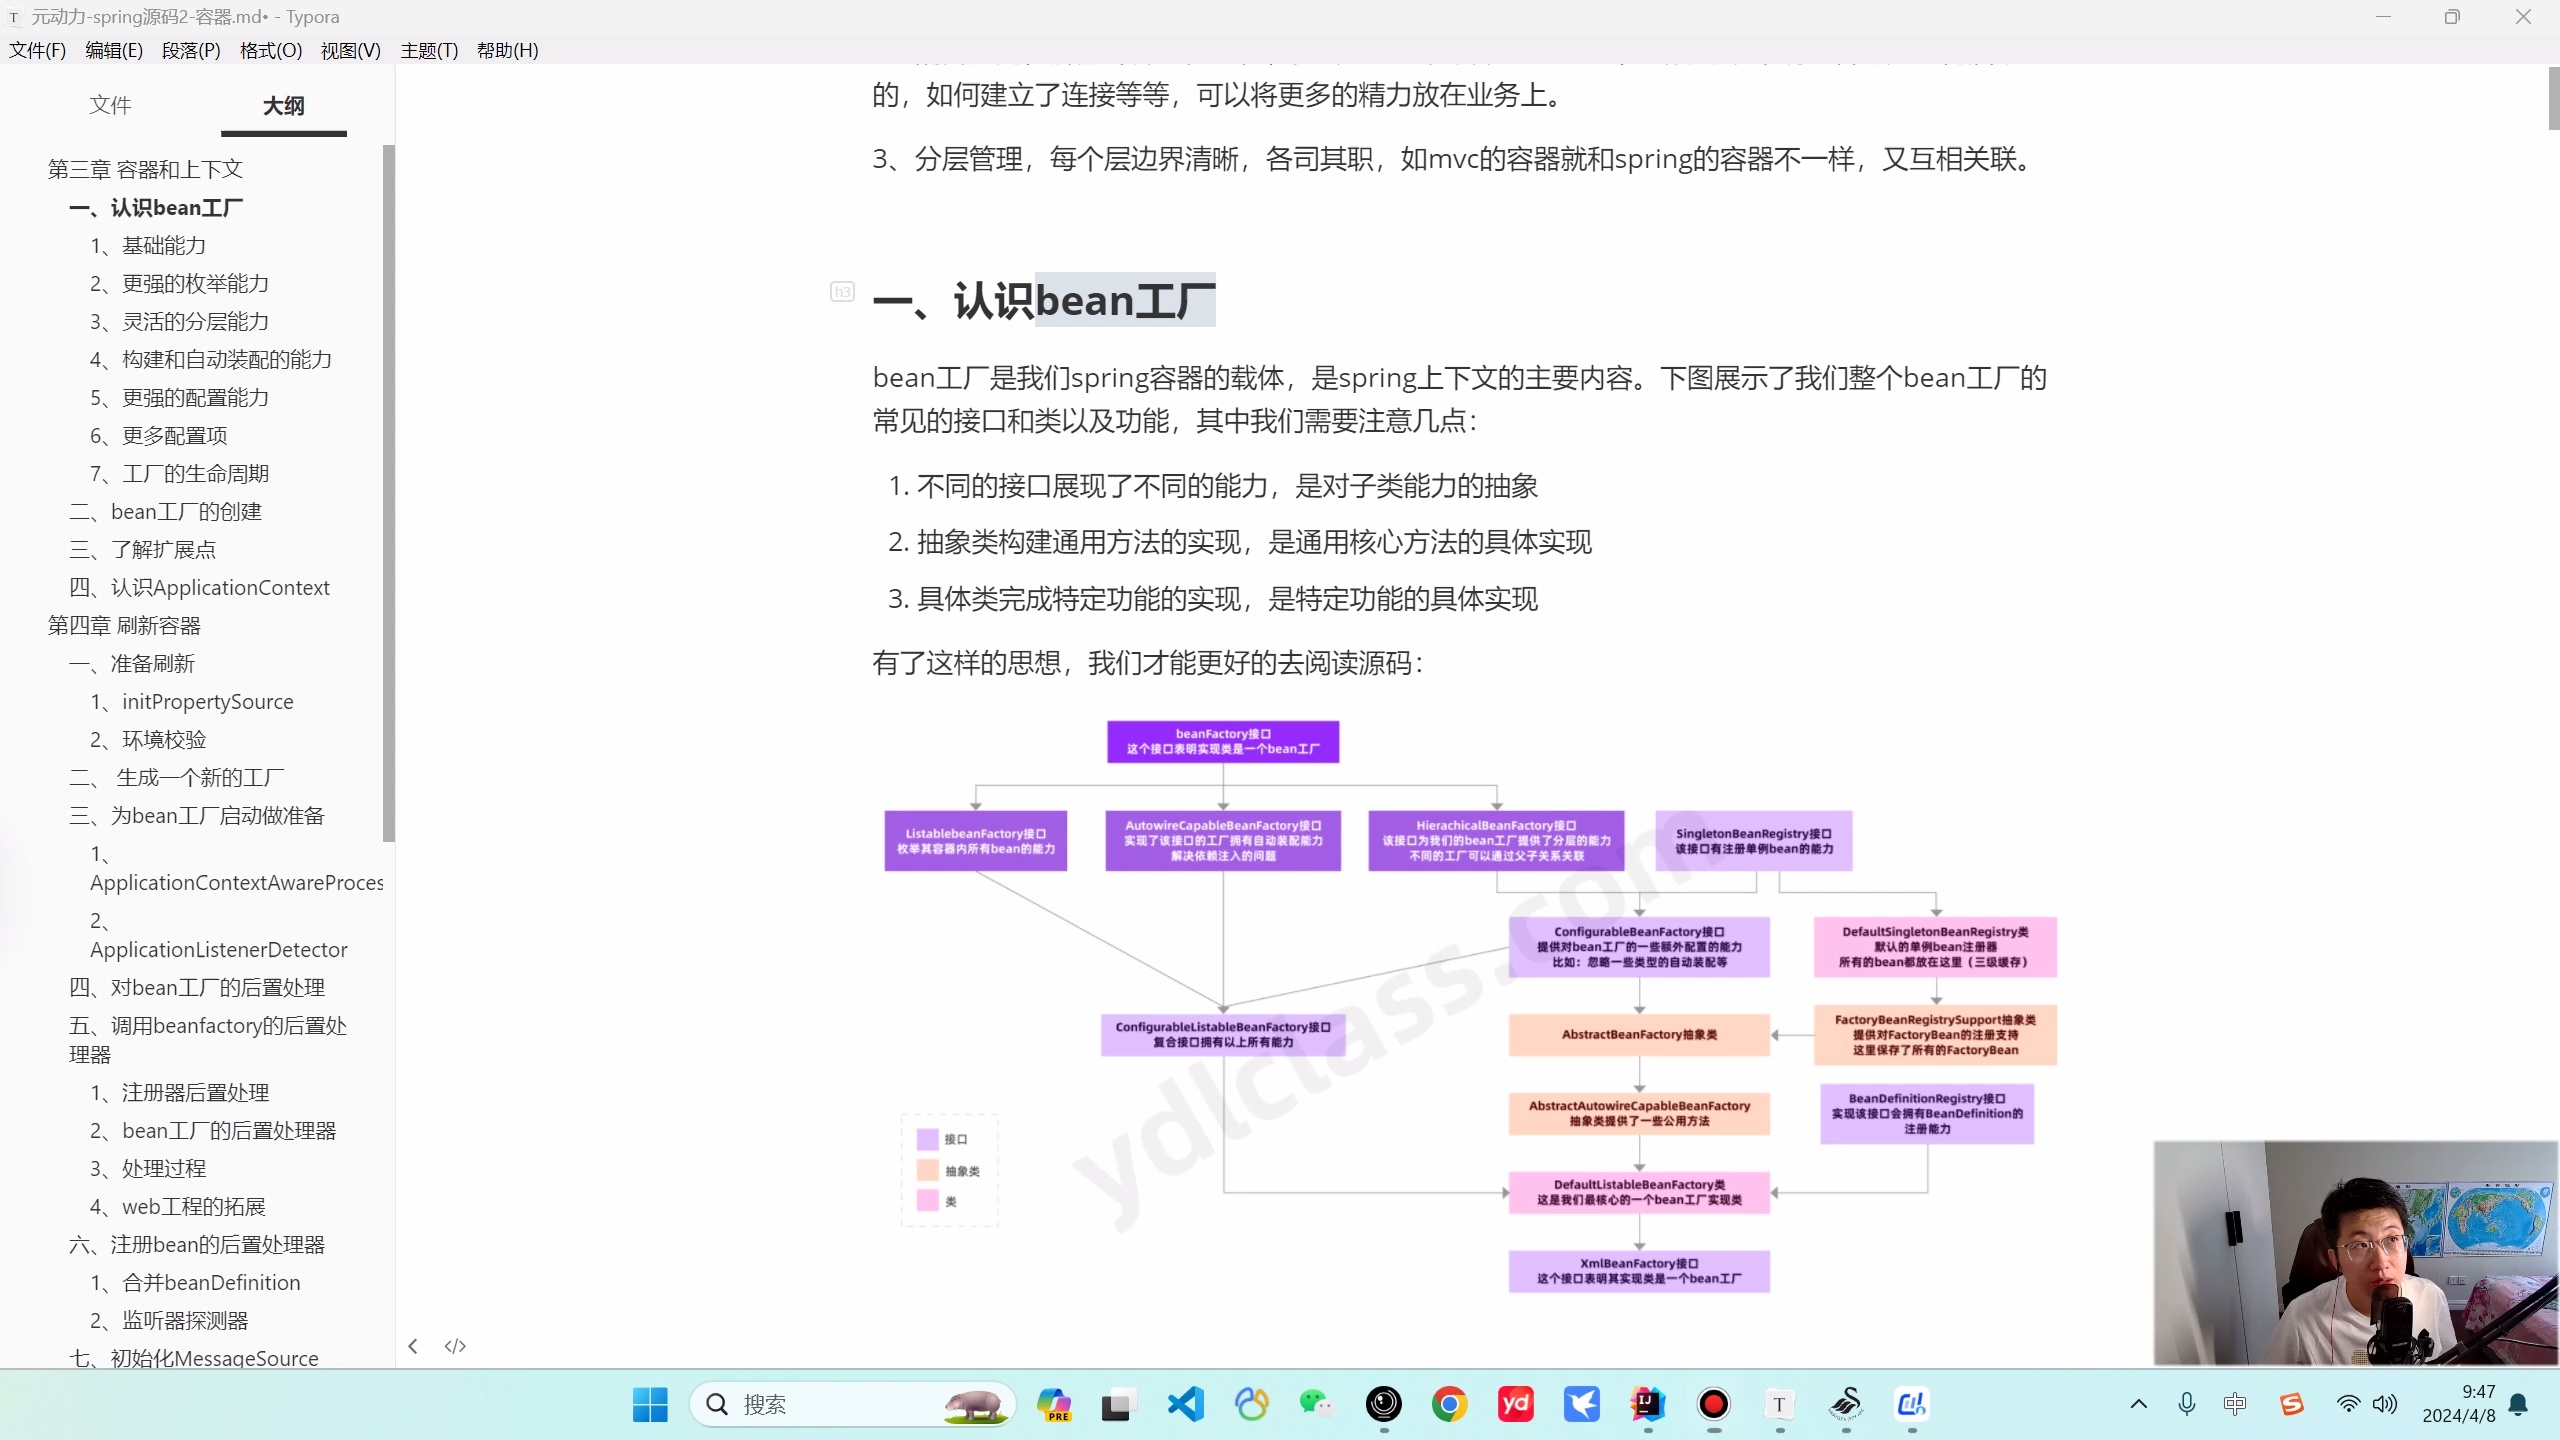Toggle Wi-Fi from the system tray
Screen dimensions: 2560x1440
[2349, 1404]
